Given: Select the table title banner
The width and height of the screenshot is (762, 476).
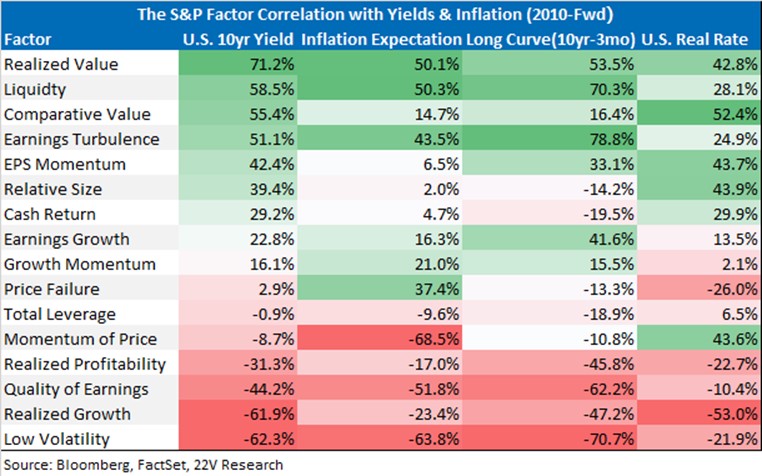Looking at the screenshot, I should 381,15.
